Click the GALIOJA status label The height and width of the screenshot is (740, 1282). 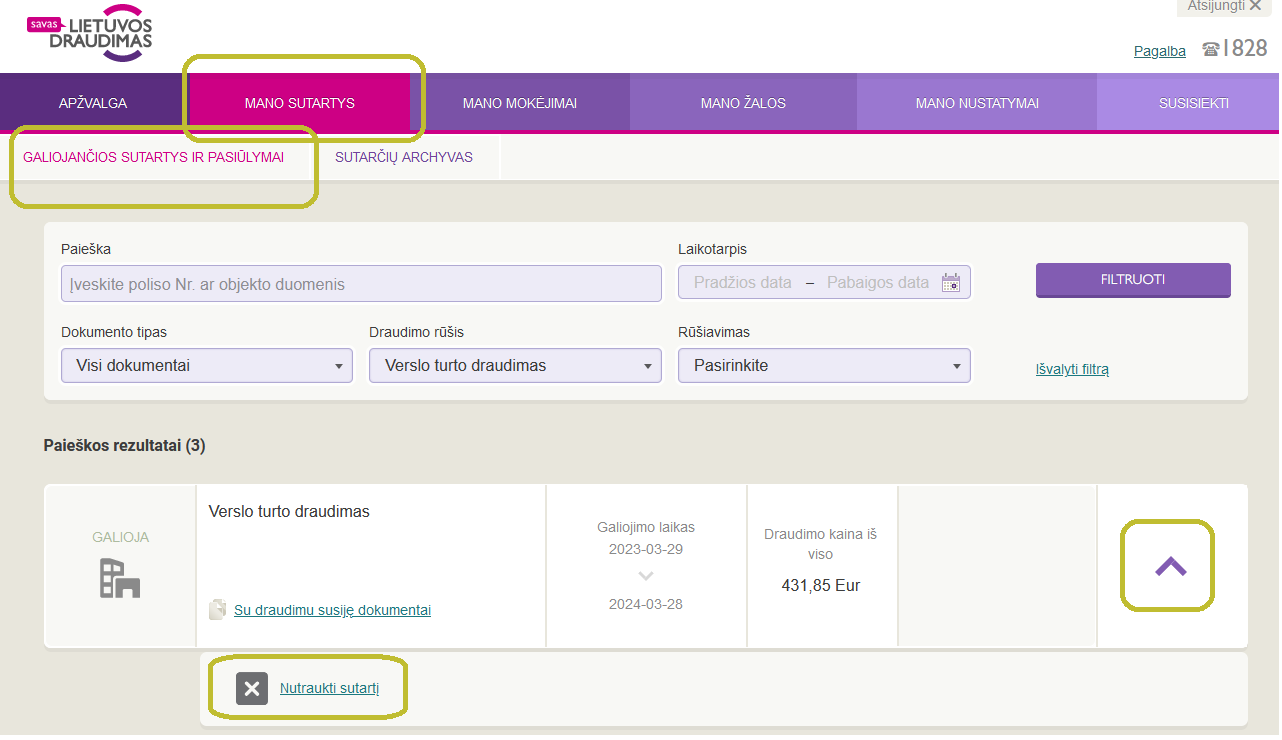(120, 537)
